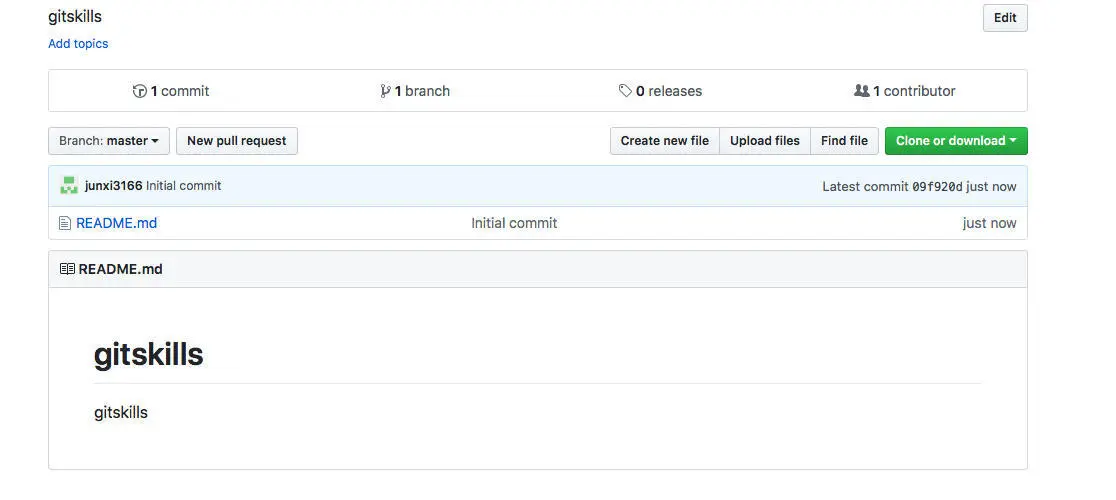Click Initial commit message in README.md row
Viewport: 1116px width, 500px height.
pyautogui.click(x=514, y=223)
